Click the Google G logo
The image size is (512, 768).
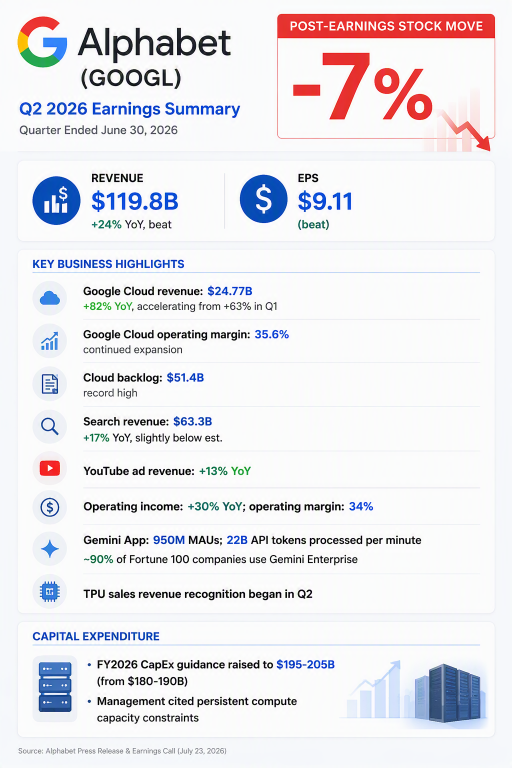click(x=42, y=42)
